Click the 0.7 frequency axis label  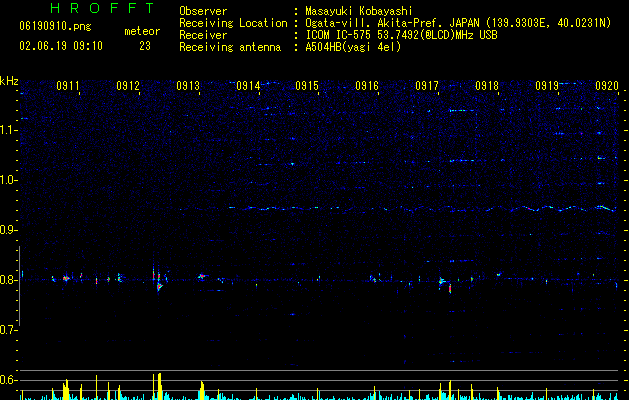click(9, 330)
